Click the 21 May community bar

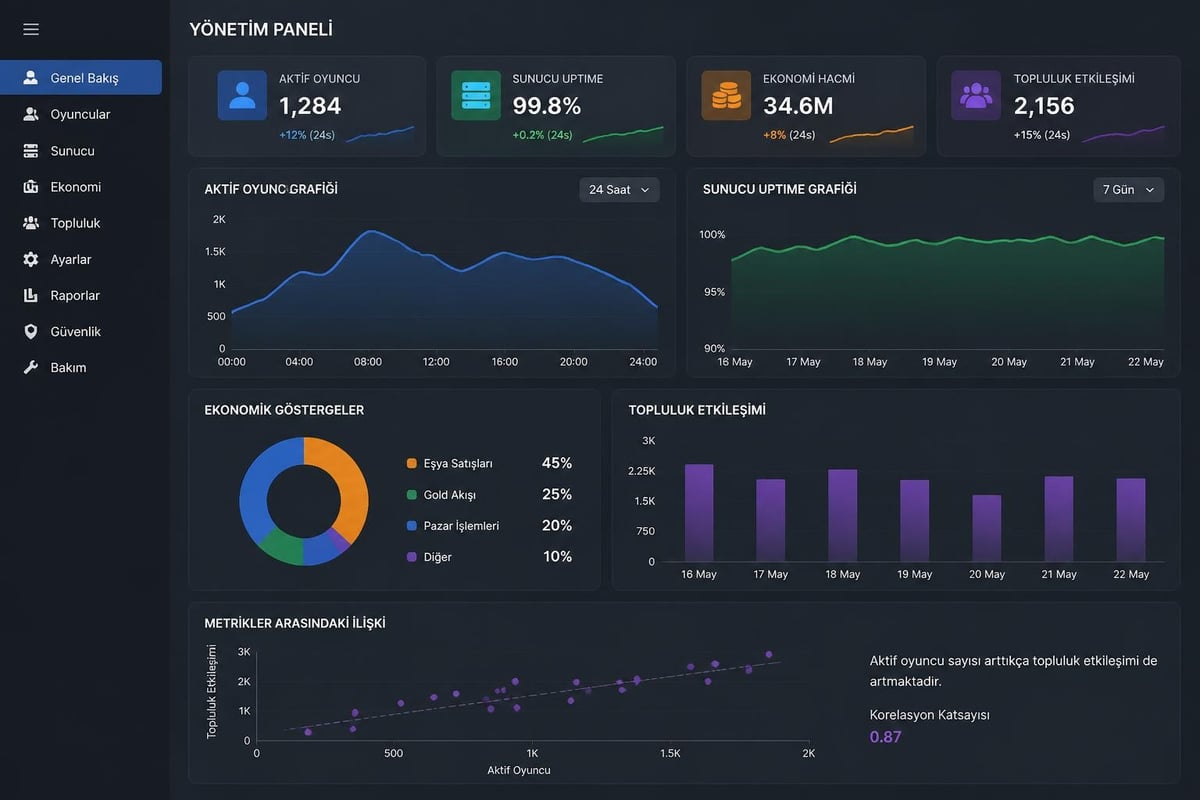1059,518
